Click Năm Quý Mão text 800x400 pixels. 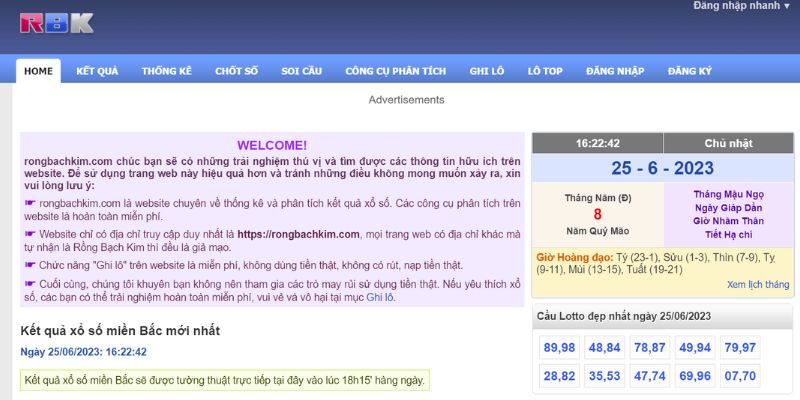point(597,231)
